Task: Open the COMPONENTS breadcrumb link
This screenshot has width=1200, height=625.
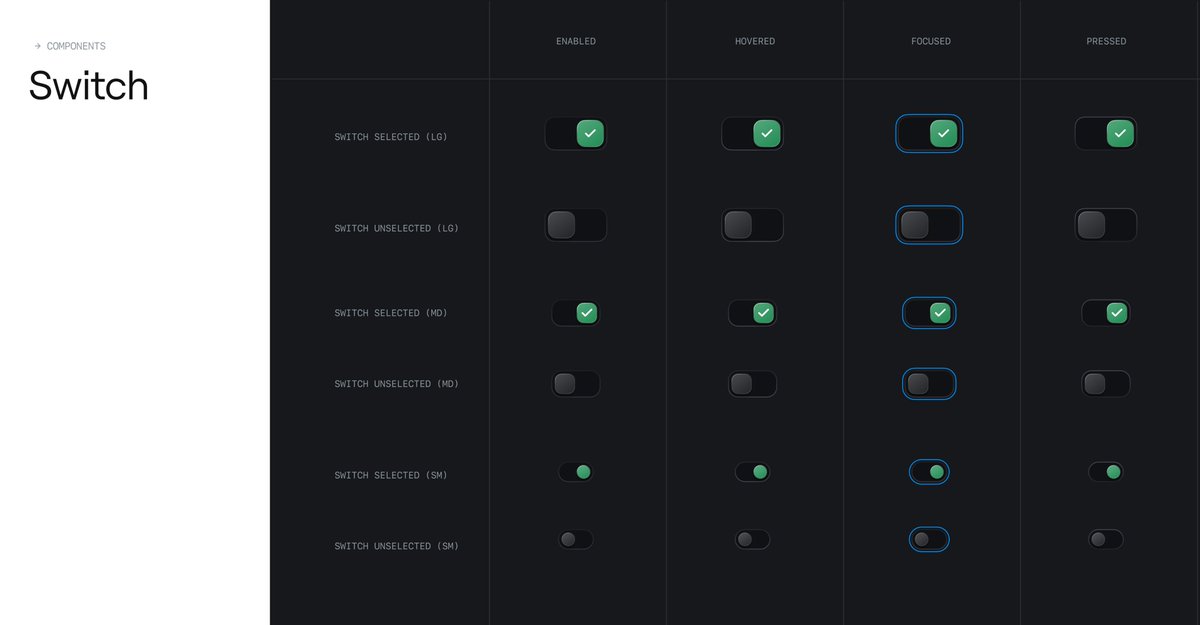Action: [76, 46]
